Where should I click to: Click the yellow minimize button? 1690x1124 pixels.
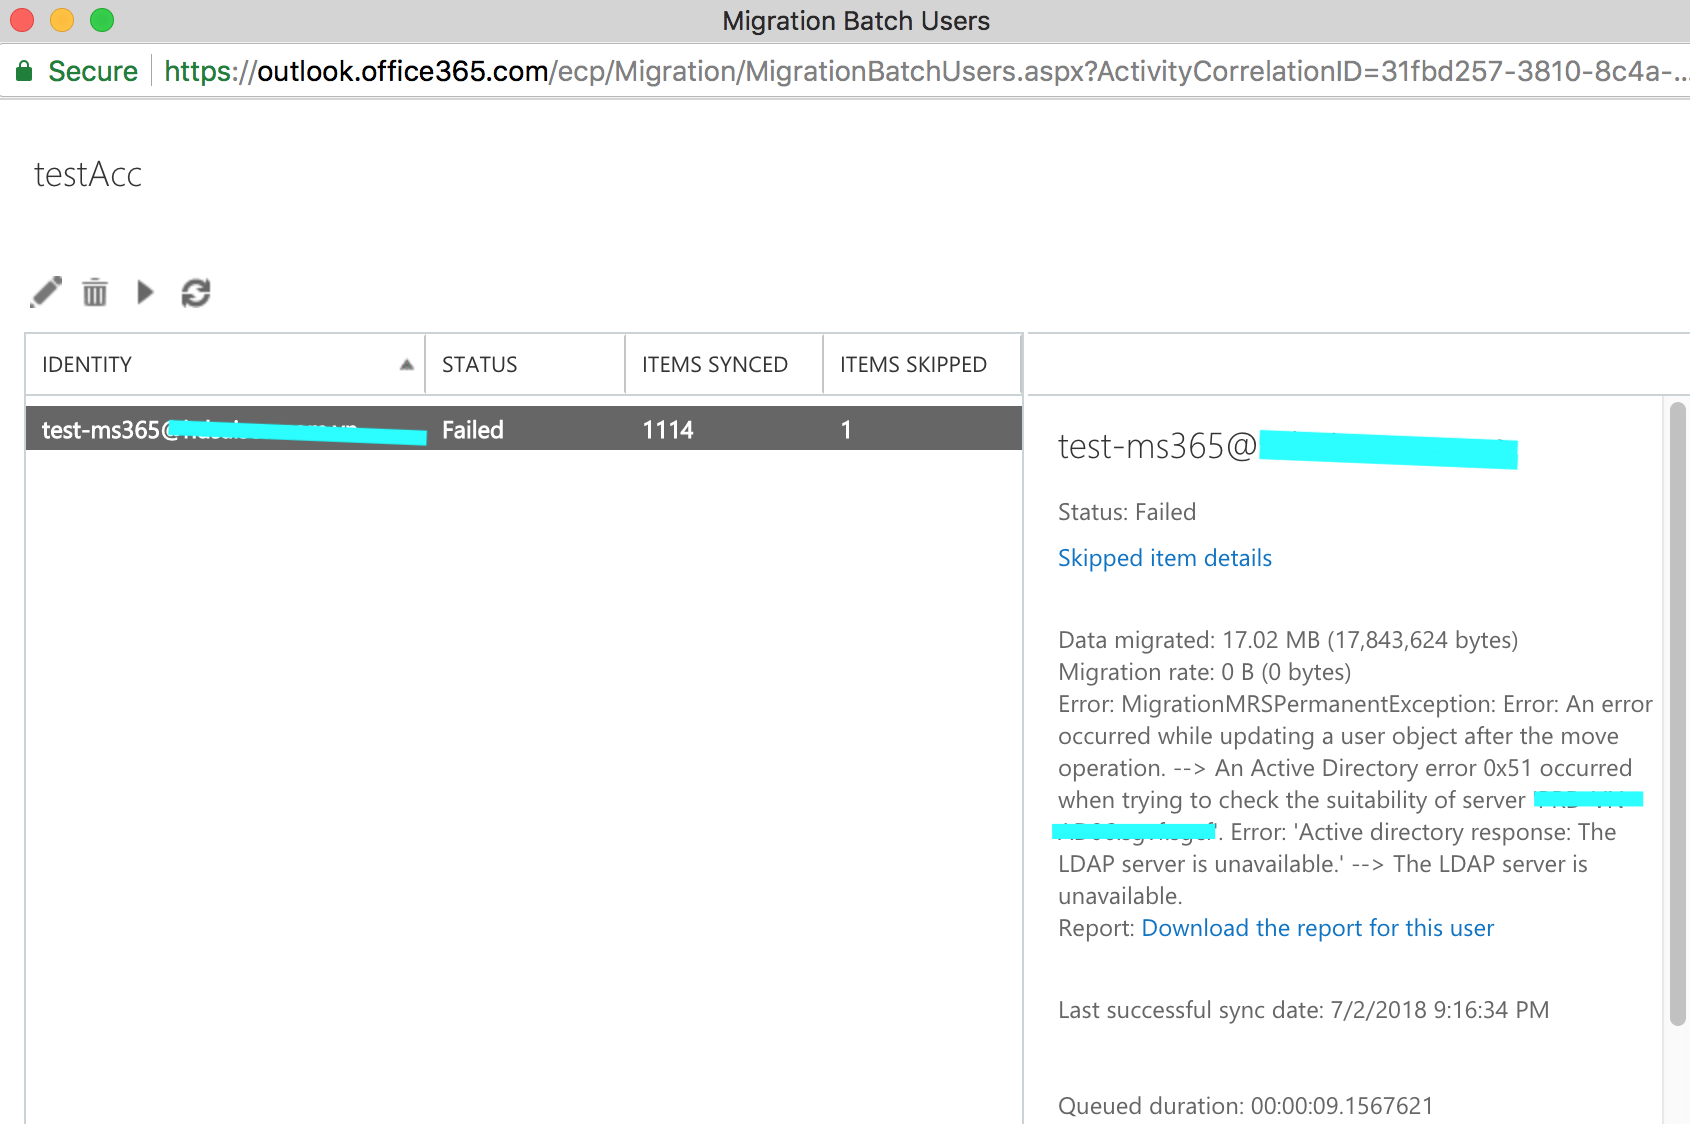61,19
